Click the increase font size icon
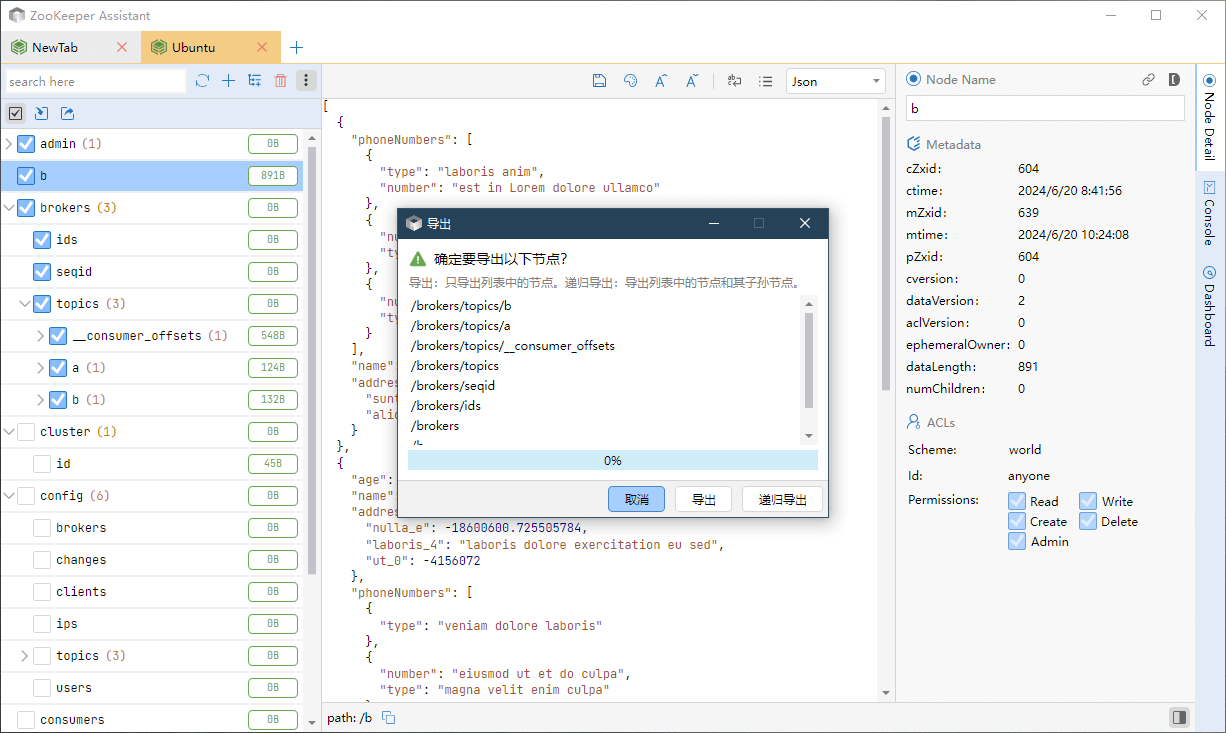The image size is (1226, 733). (x=661, y=81)
